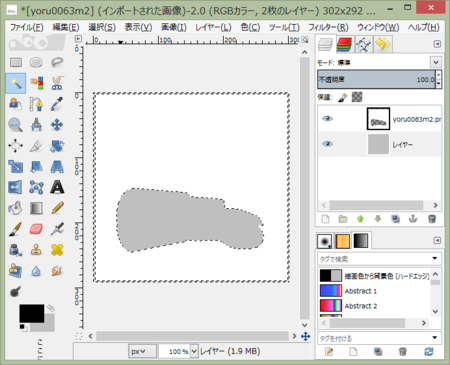Viewport: 450px width, 365px height.
Task: Select the Eraser tool
Action: pos(36,229)
